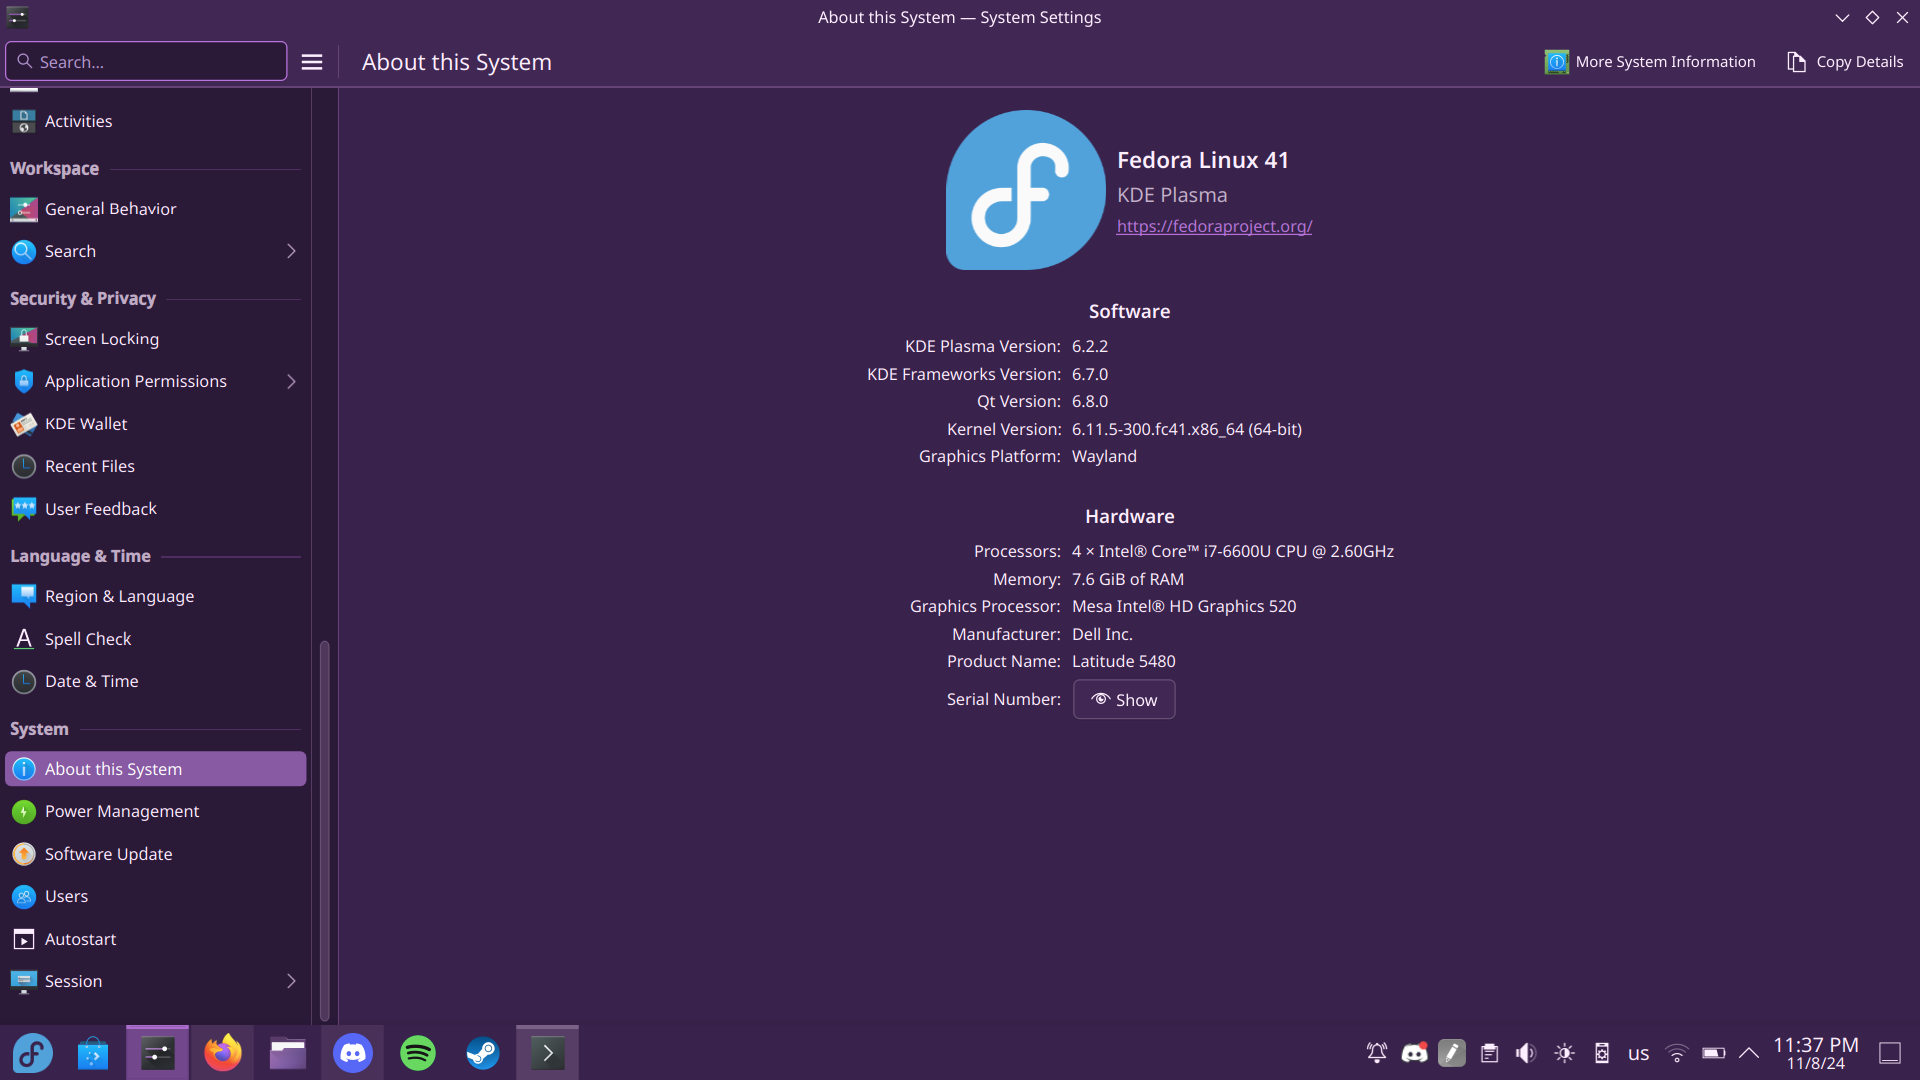1920x1080 pixels.
Task: Click the Power Management icon
Action: point(24,811)
